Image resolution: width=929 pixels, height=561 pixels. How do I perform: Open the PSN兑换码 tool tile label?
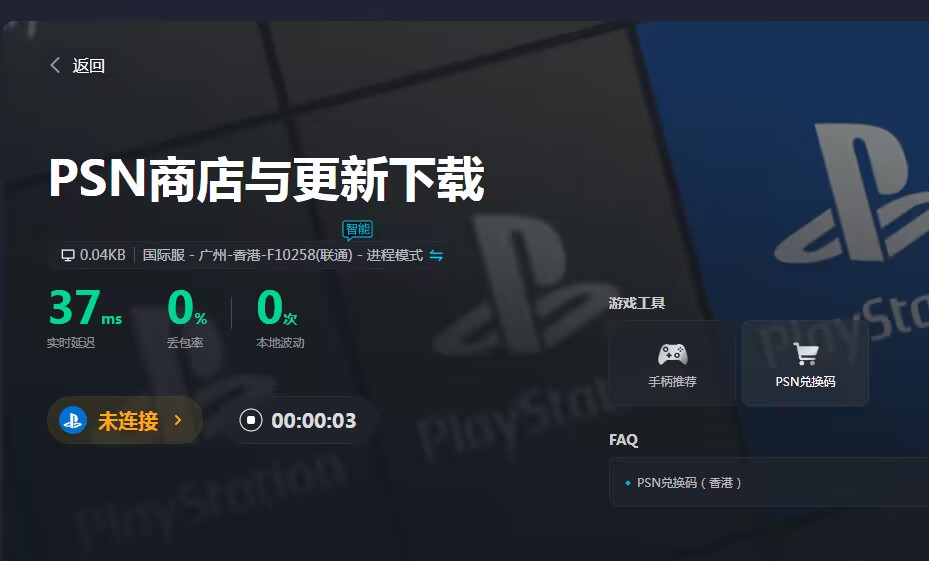click(x=805, y=381)
